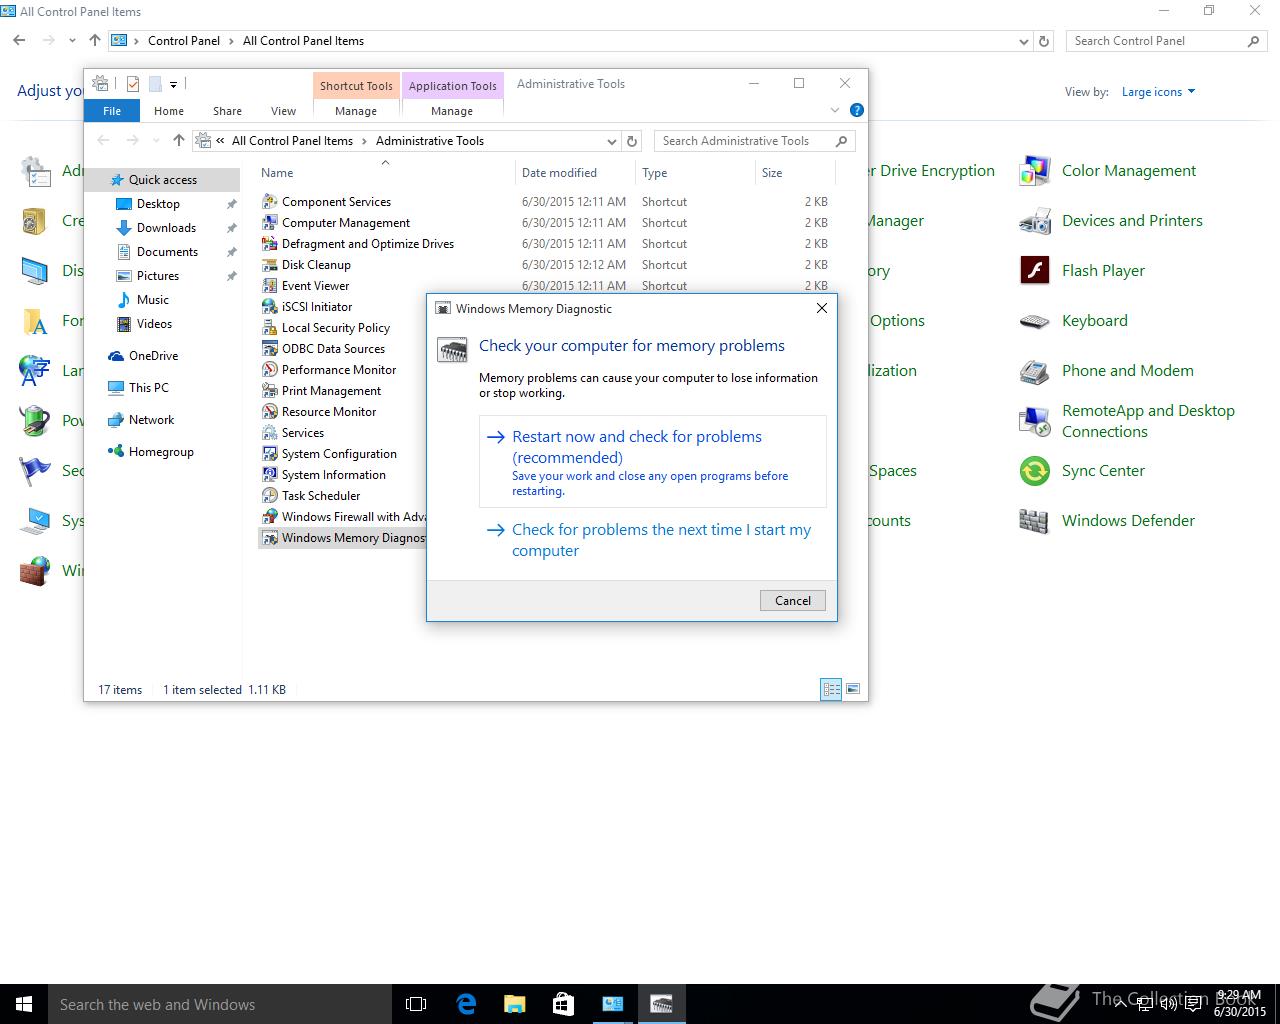Click the Explorer help question mark icon
1280x1024 pixels.
tap(856, 110)
